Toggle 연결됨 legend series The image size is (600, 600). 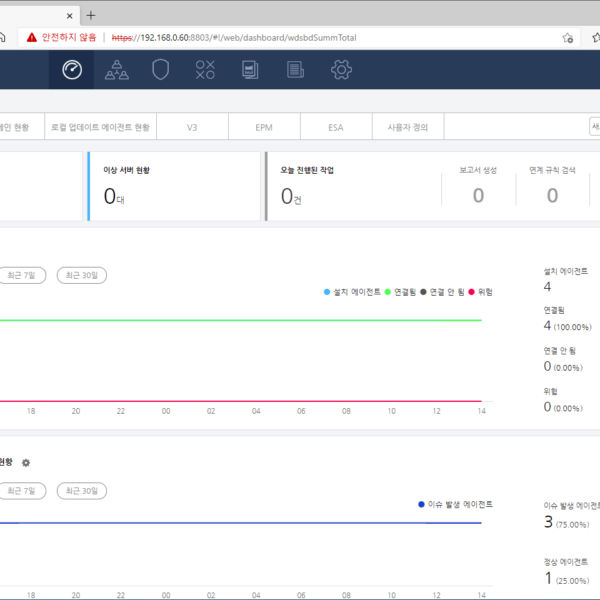click(x=400, y=292)
